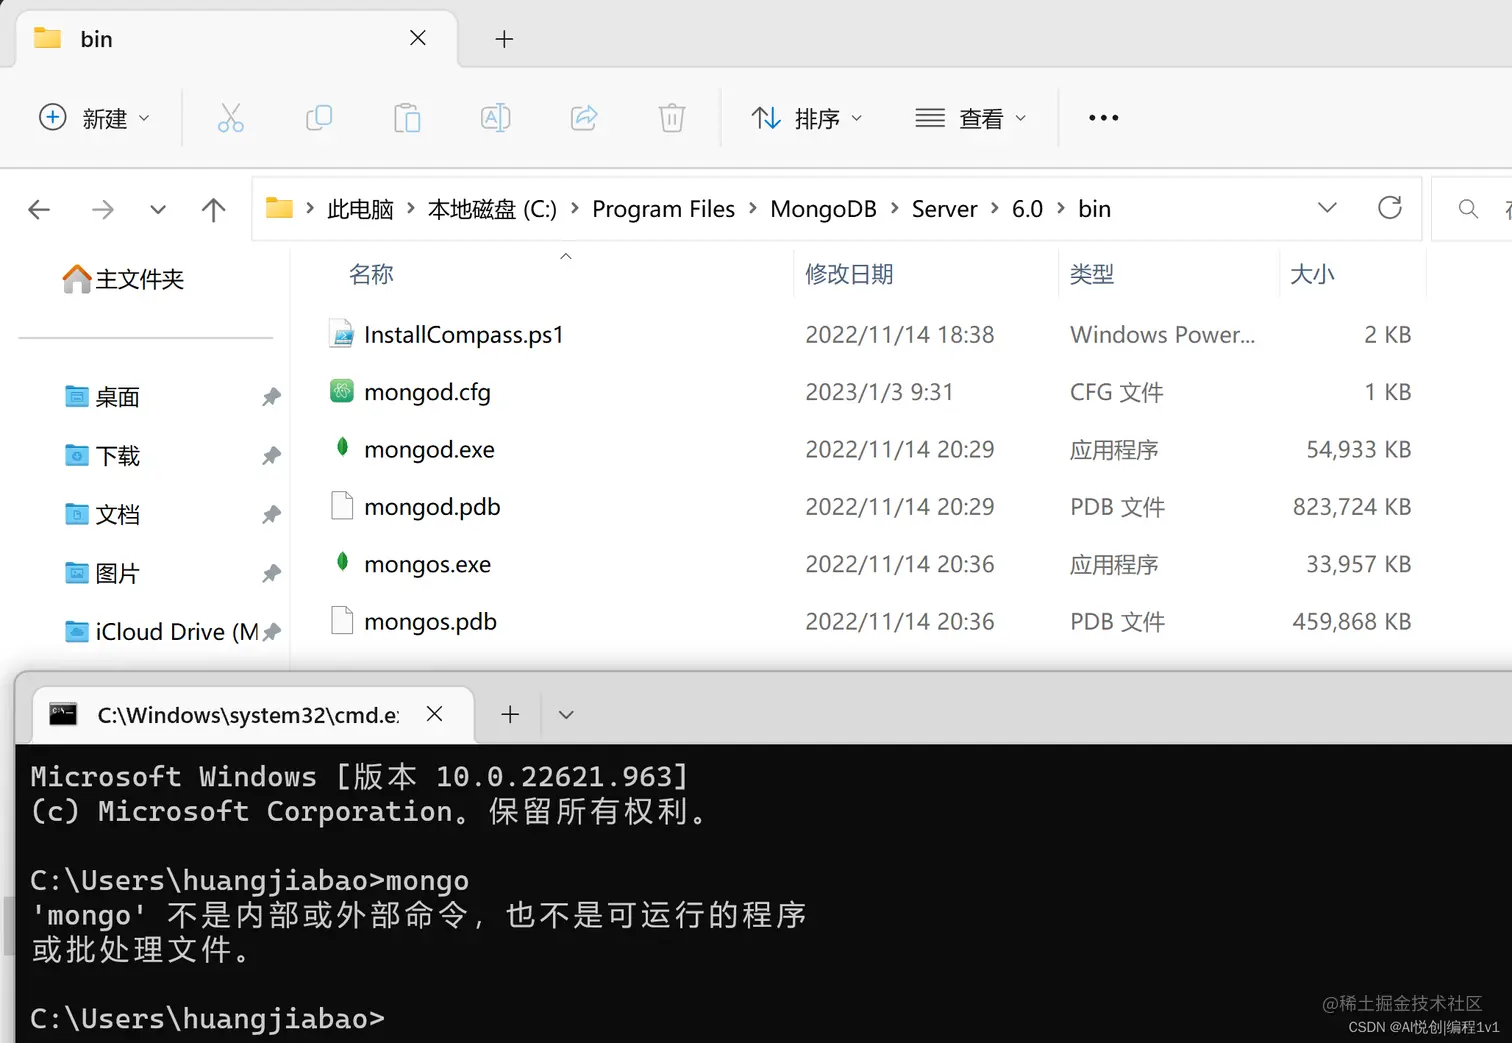
Task: Expand chevron after MongoDB in breadcrumb
Action: 894,208
